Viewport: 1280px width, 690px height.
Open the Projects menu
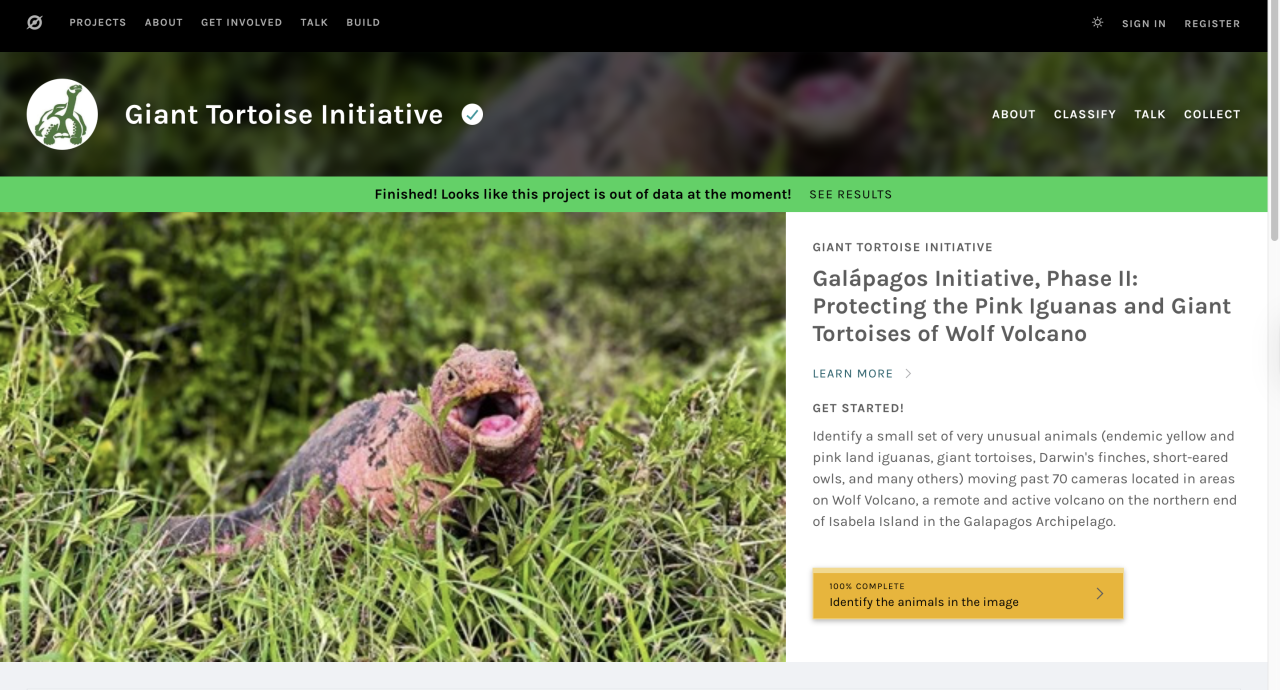pos(98,22)
